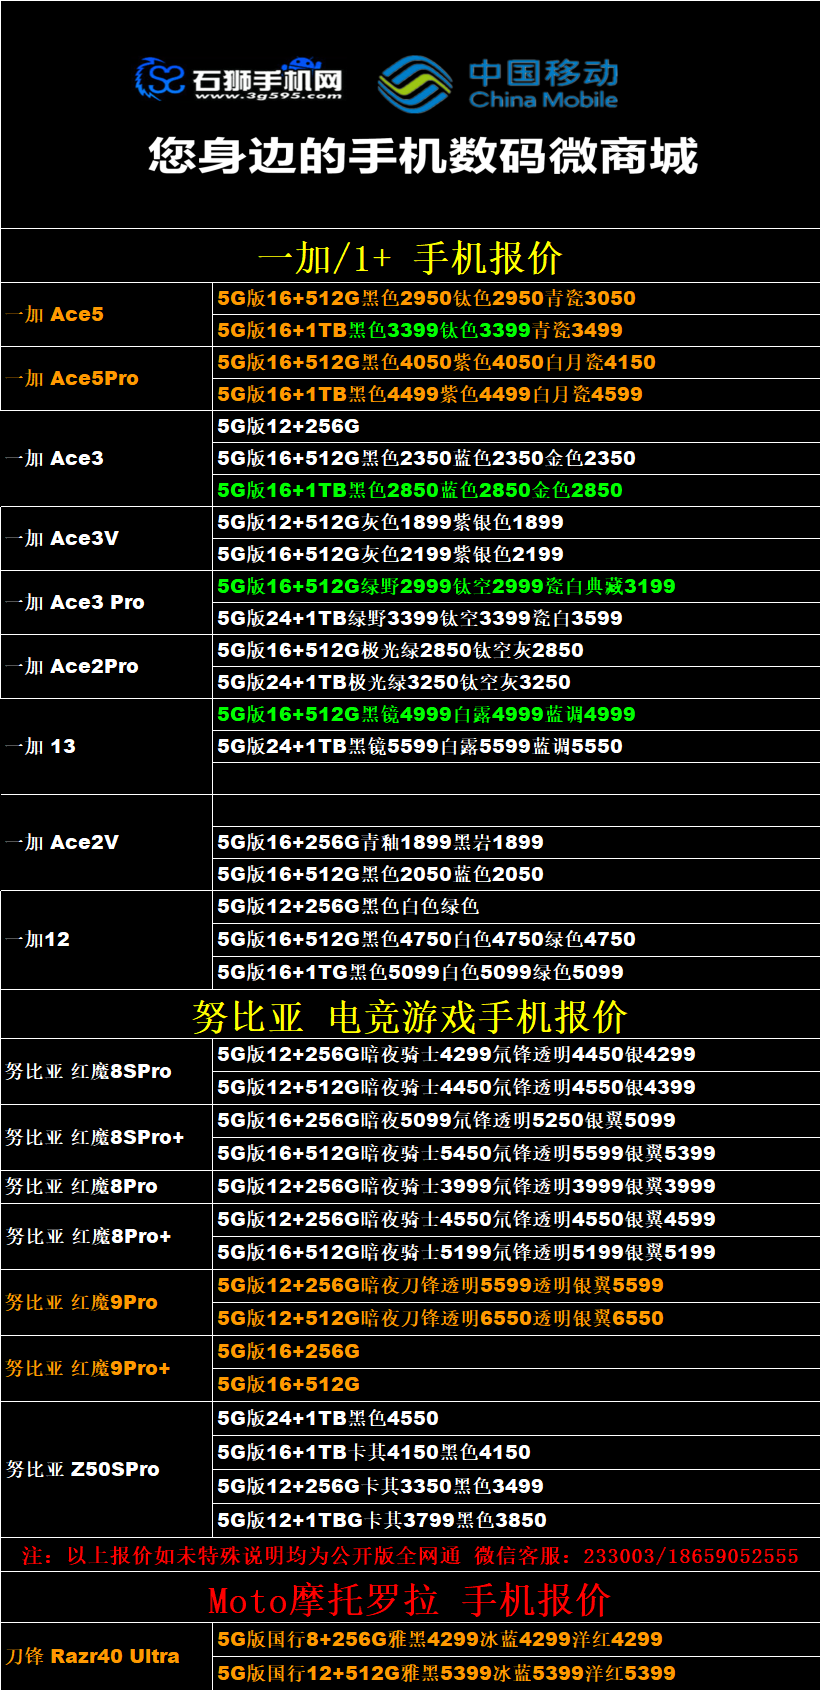The width and height of the screenshot is (821, 1691).
Task: Click the 一加 Ace5Pro model cell
Action: [106, 379]
